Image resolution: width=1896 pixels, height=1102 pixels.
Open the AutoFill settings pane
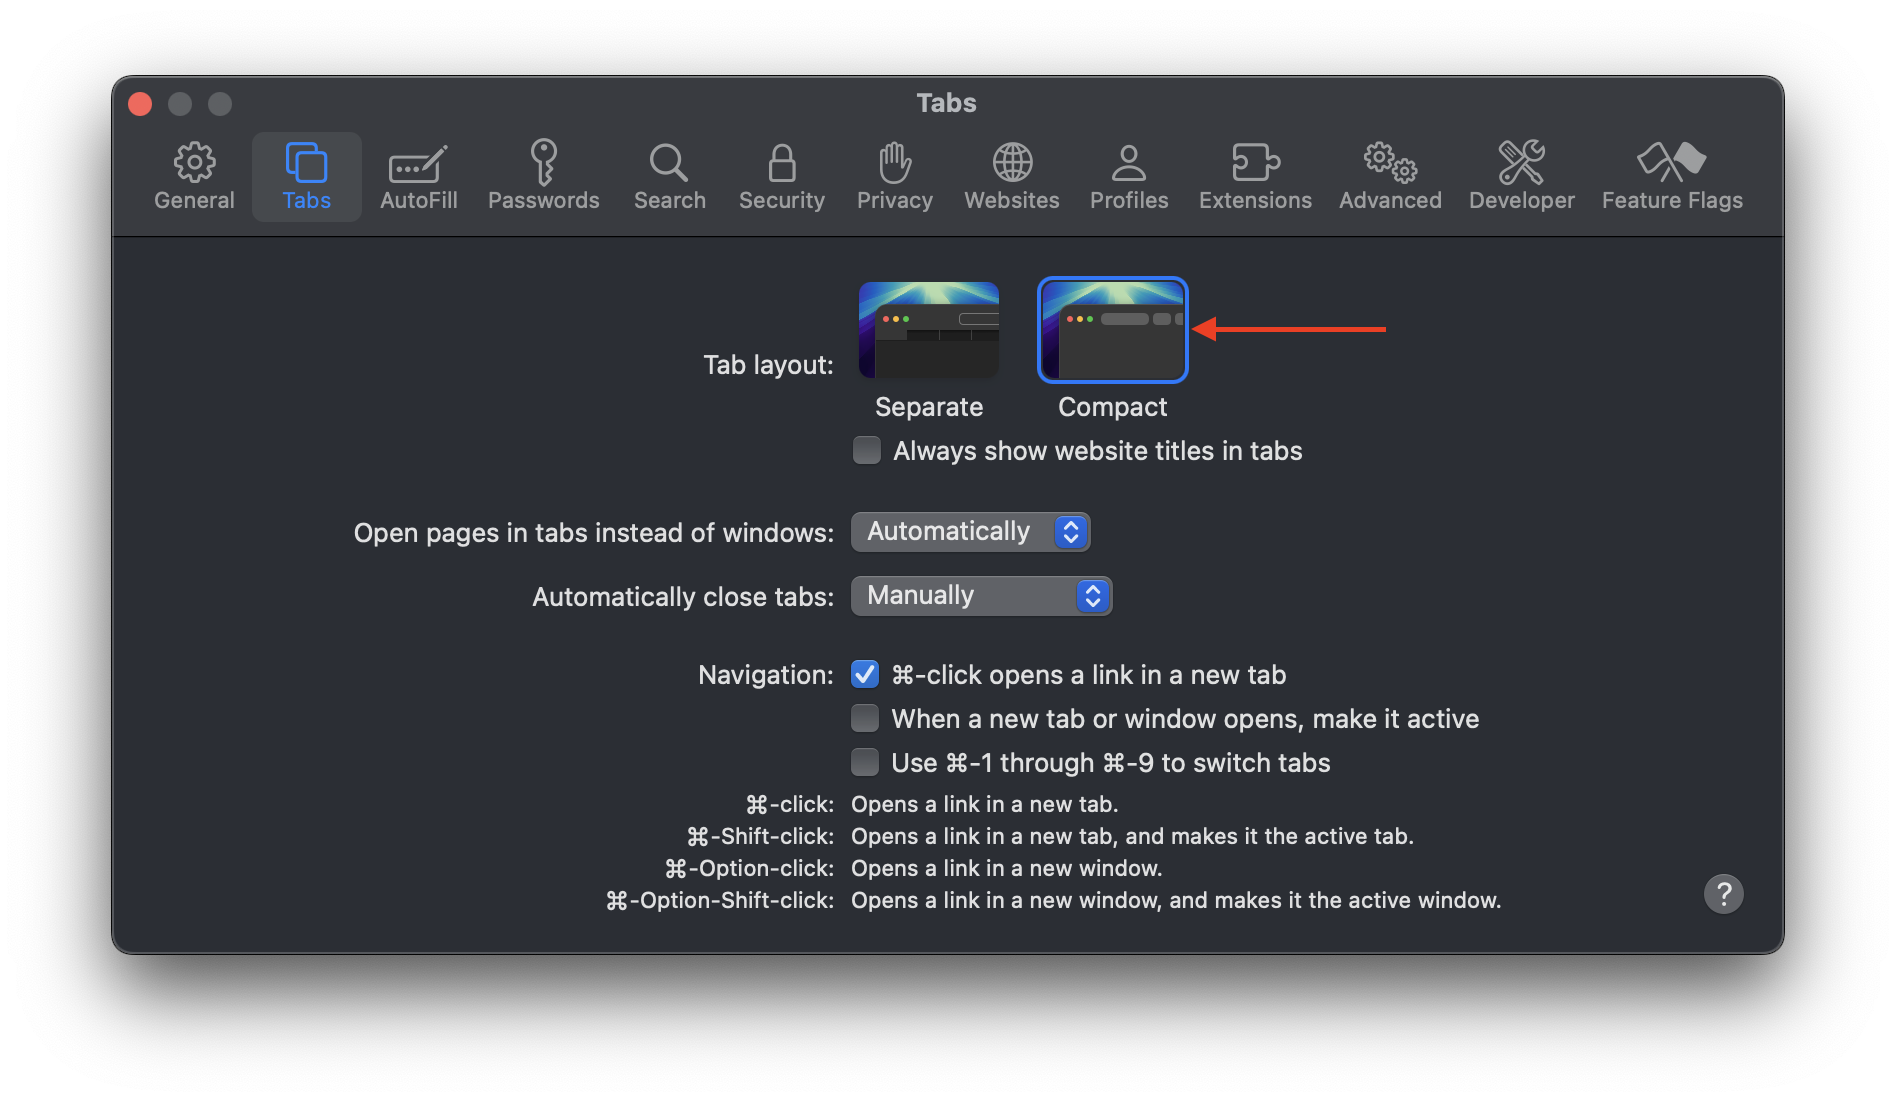tap(418, 176)
